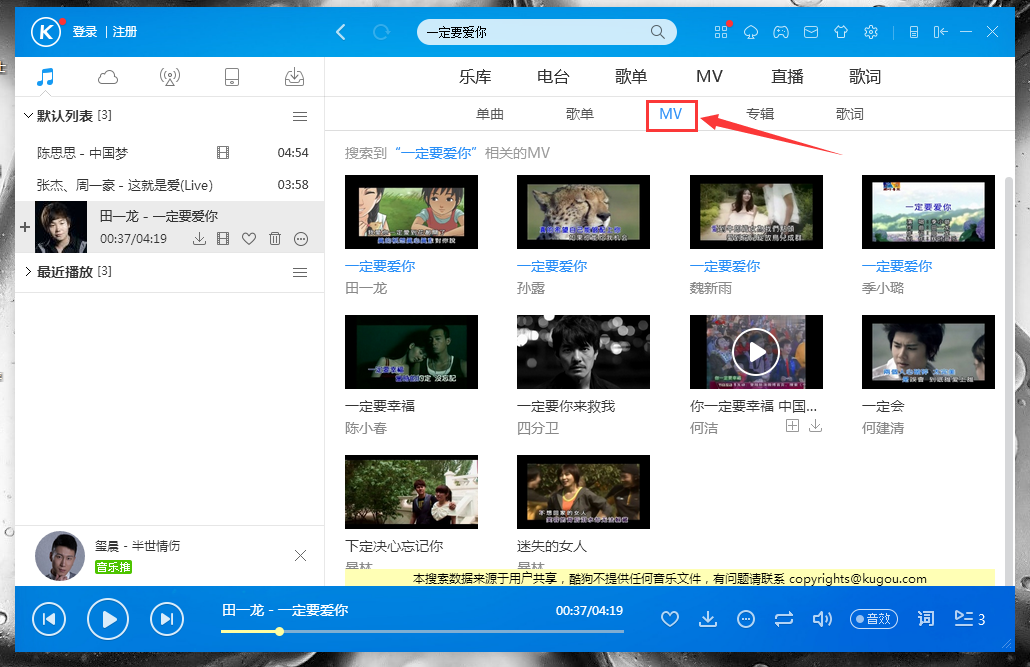Viewport: 1030px width, 667px height.
Task: Toggle desktop lyrics 词 button
Action: click(x=926, y=618)
